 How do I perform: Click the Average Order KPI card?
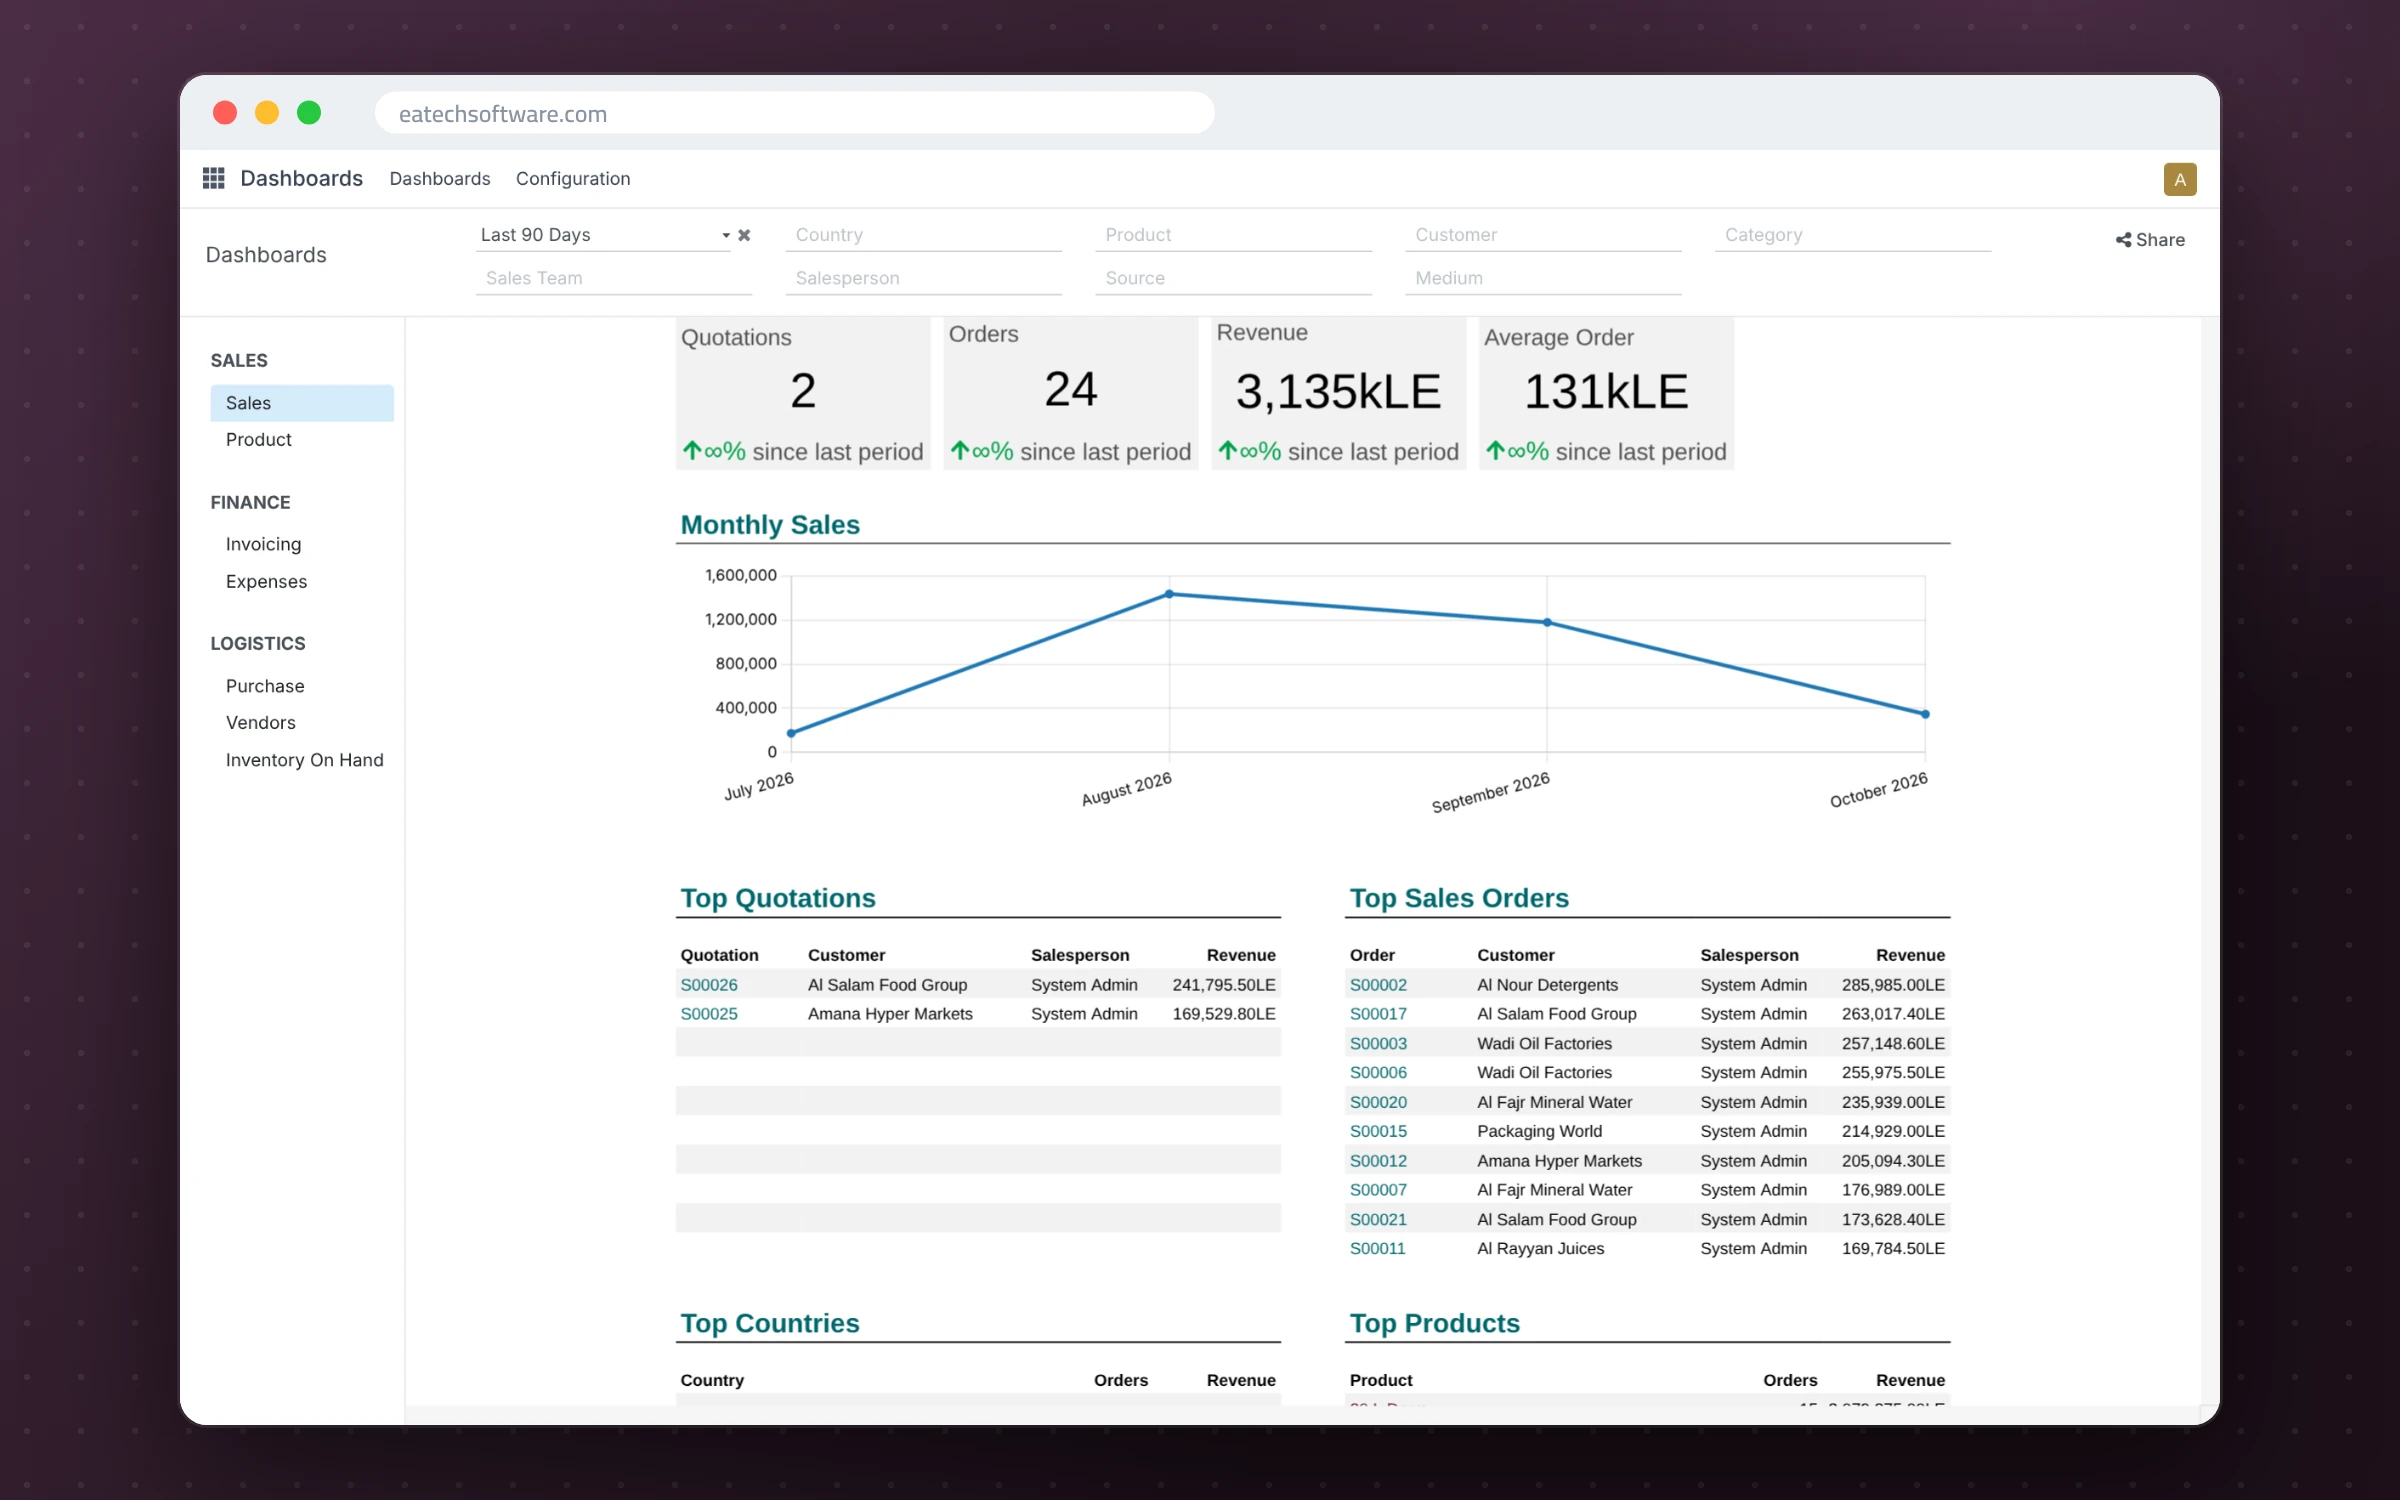pos(1606,394)
